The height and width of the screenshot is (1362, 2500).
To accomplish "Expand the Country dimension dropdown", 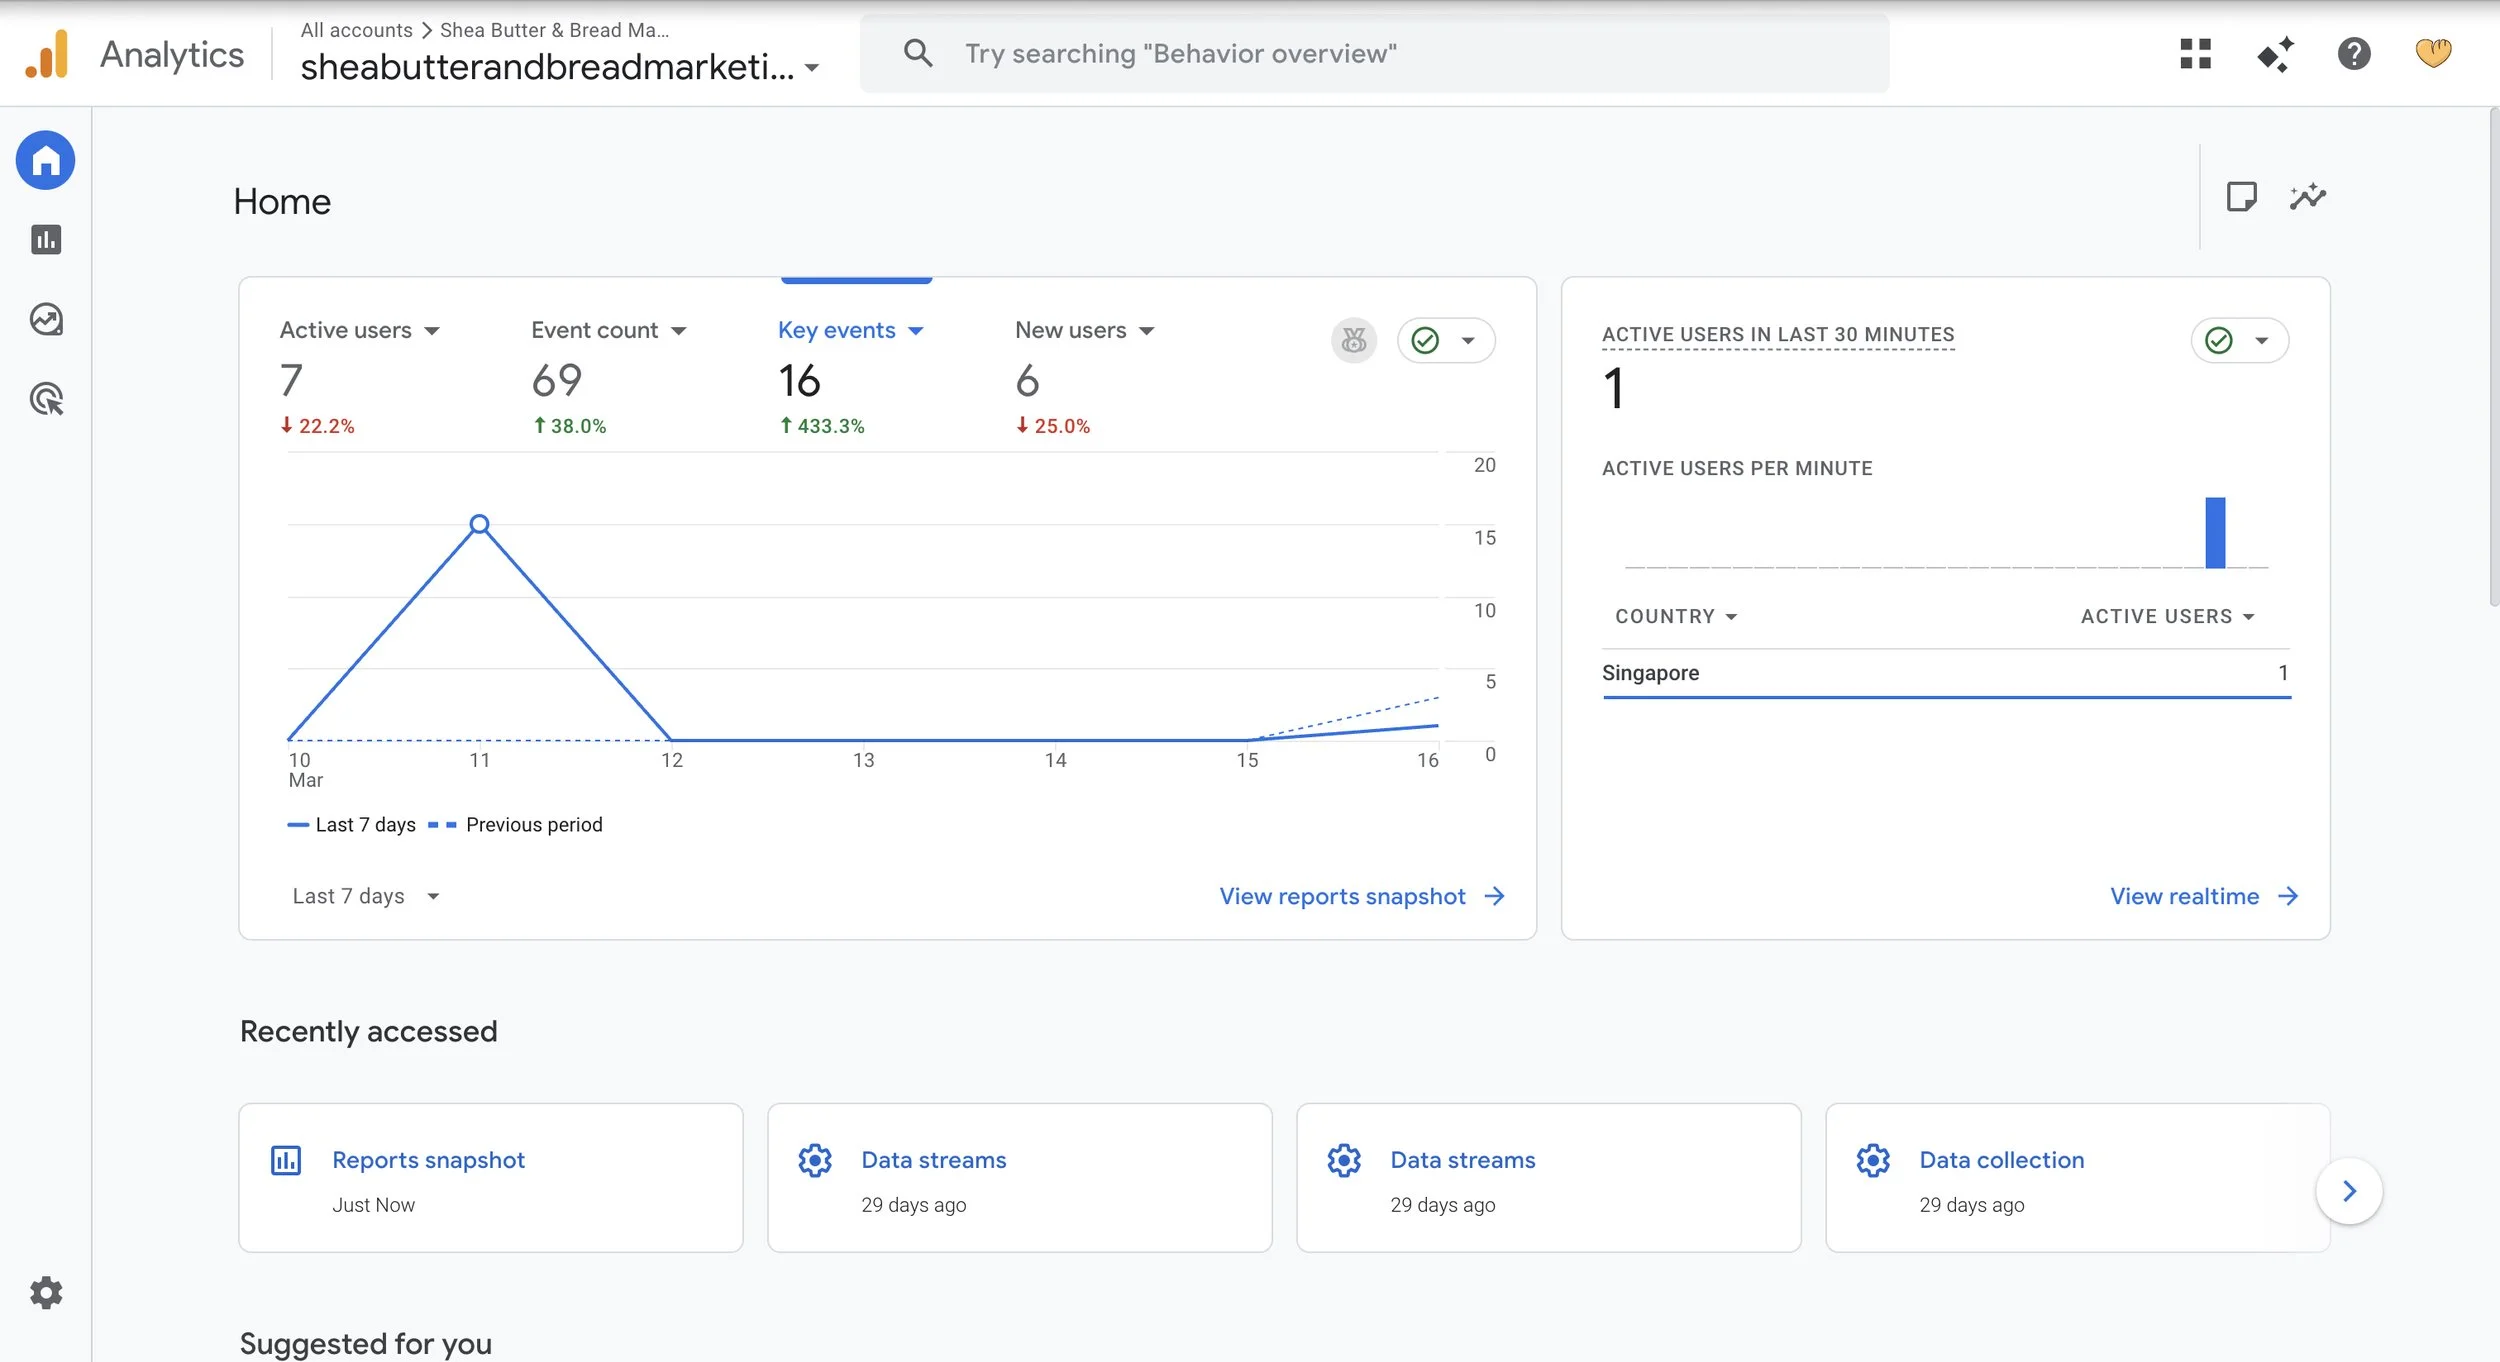I will pyautogui.click(x=1676, y=617).
